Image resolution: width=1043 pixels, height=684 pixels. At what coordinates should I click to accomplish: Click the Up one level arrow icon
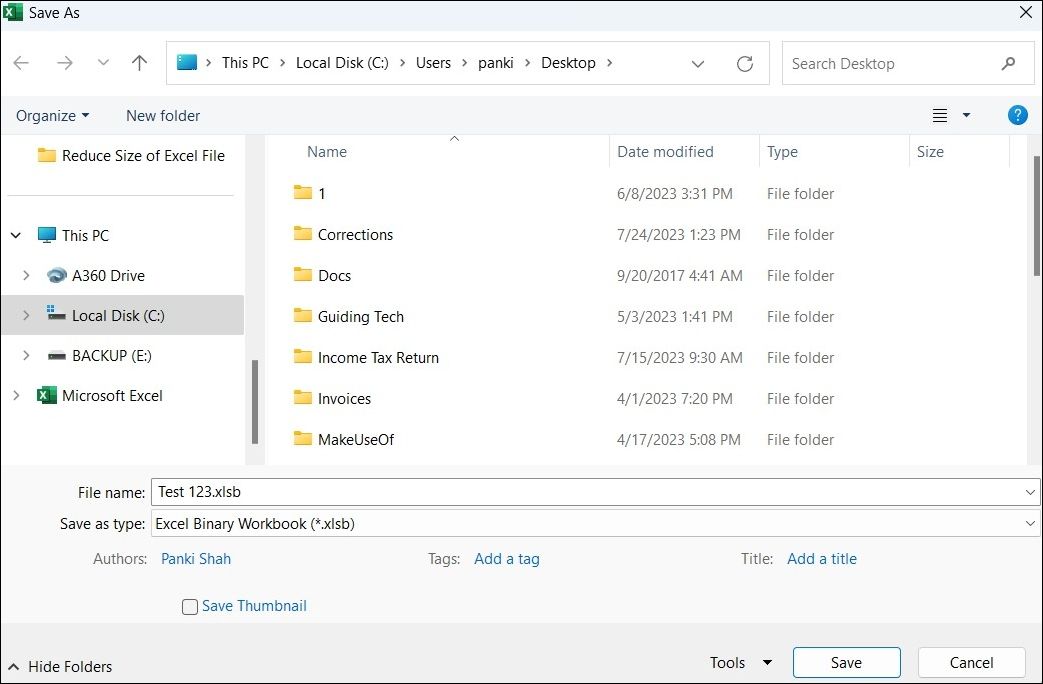pyautogui.click(x=139, y=63)
